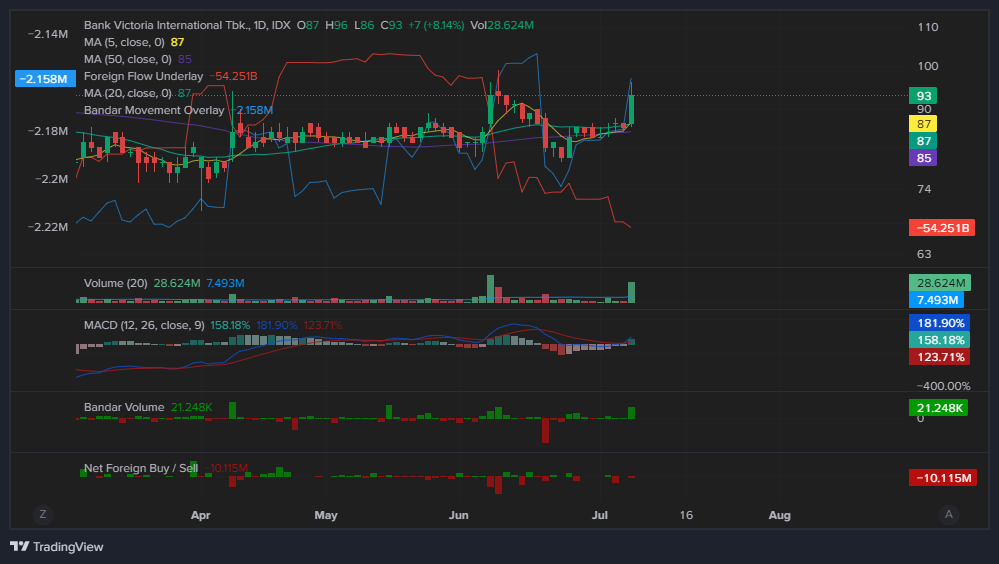Click the +7 (+8.14%) change value

click(x=436, y=25)
